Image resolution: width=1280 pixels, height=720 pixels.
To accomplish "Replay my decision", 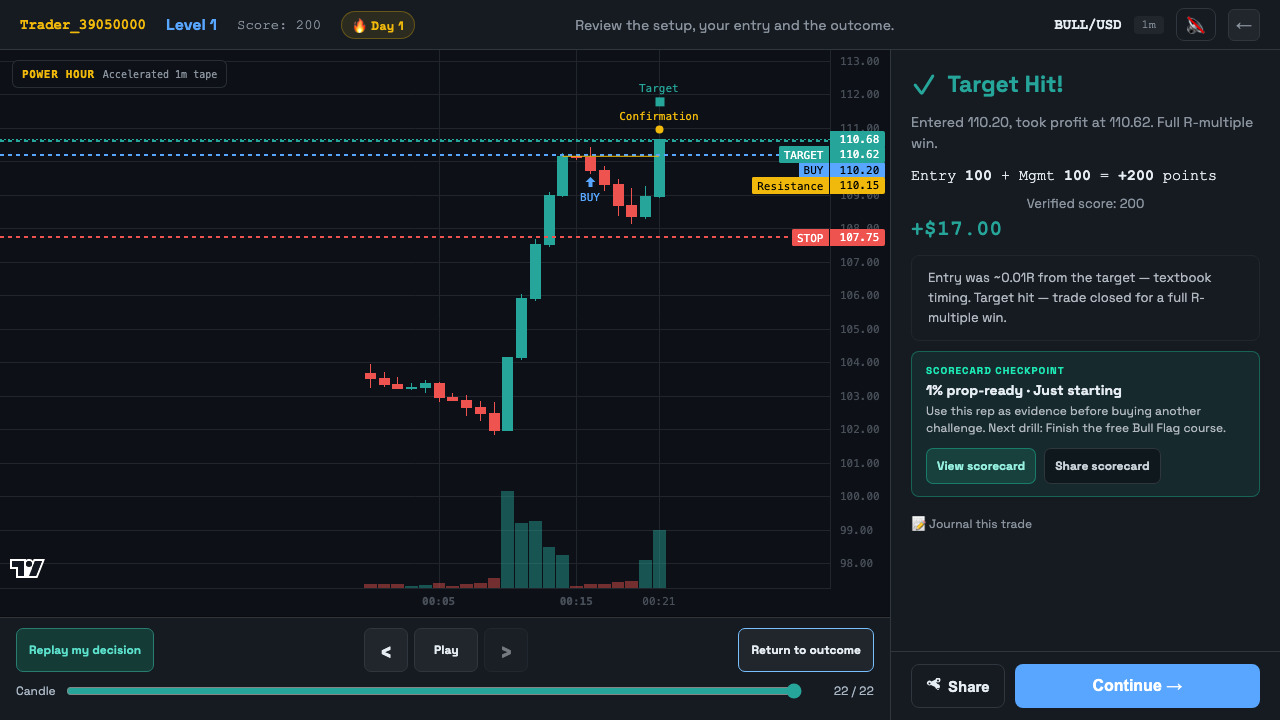I will click(85, 650).
